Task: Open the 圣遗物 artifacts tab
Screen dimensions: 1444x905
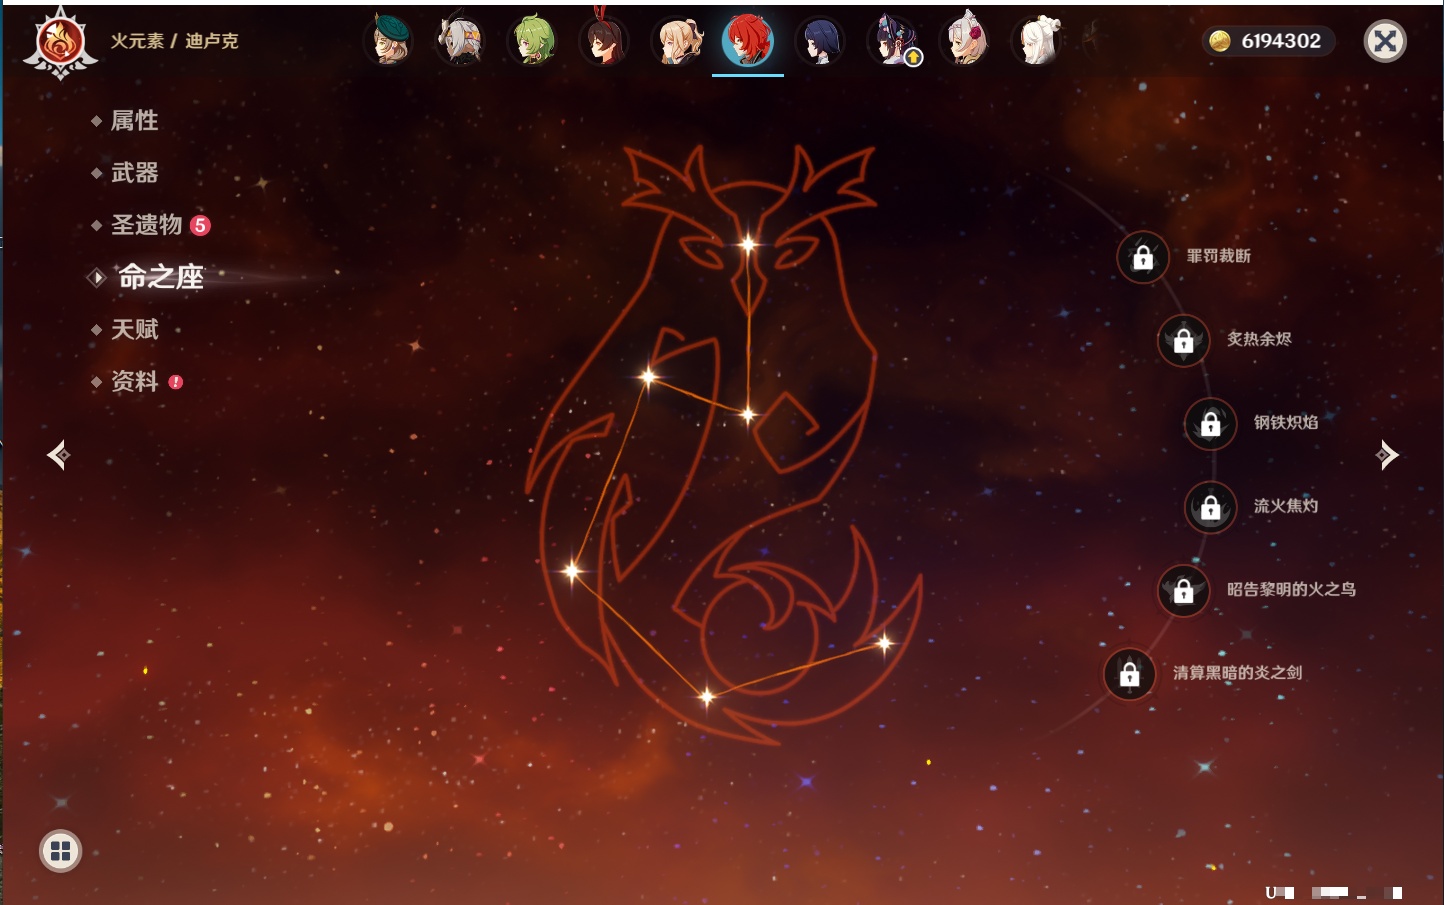Action: (146, 225)
